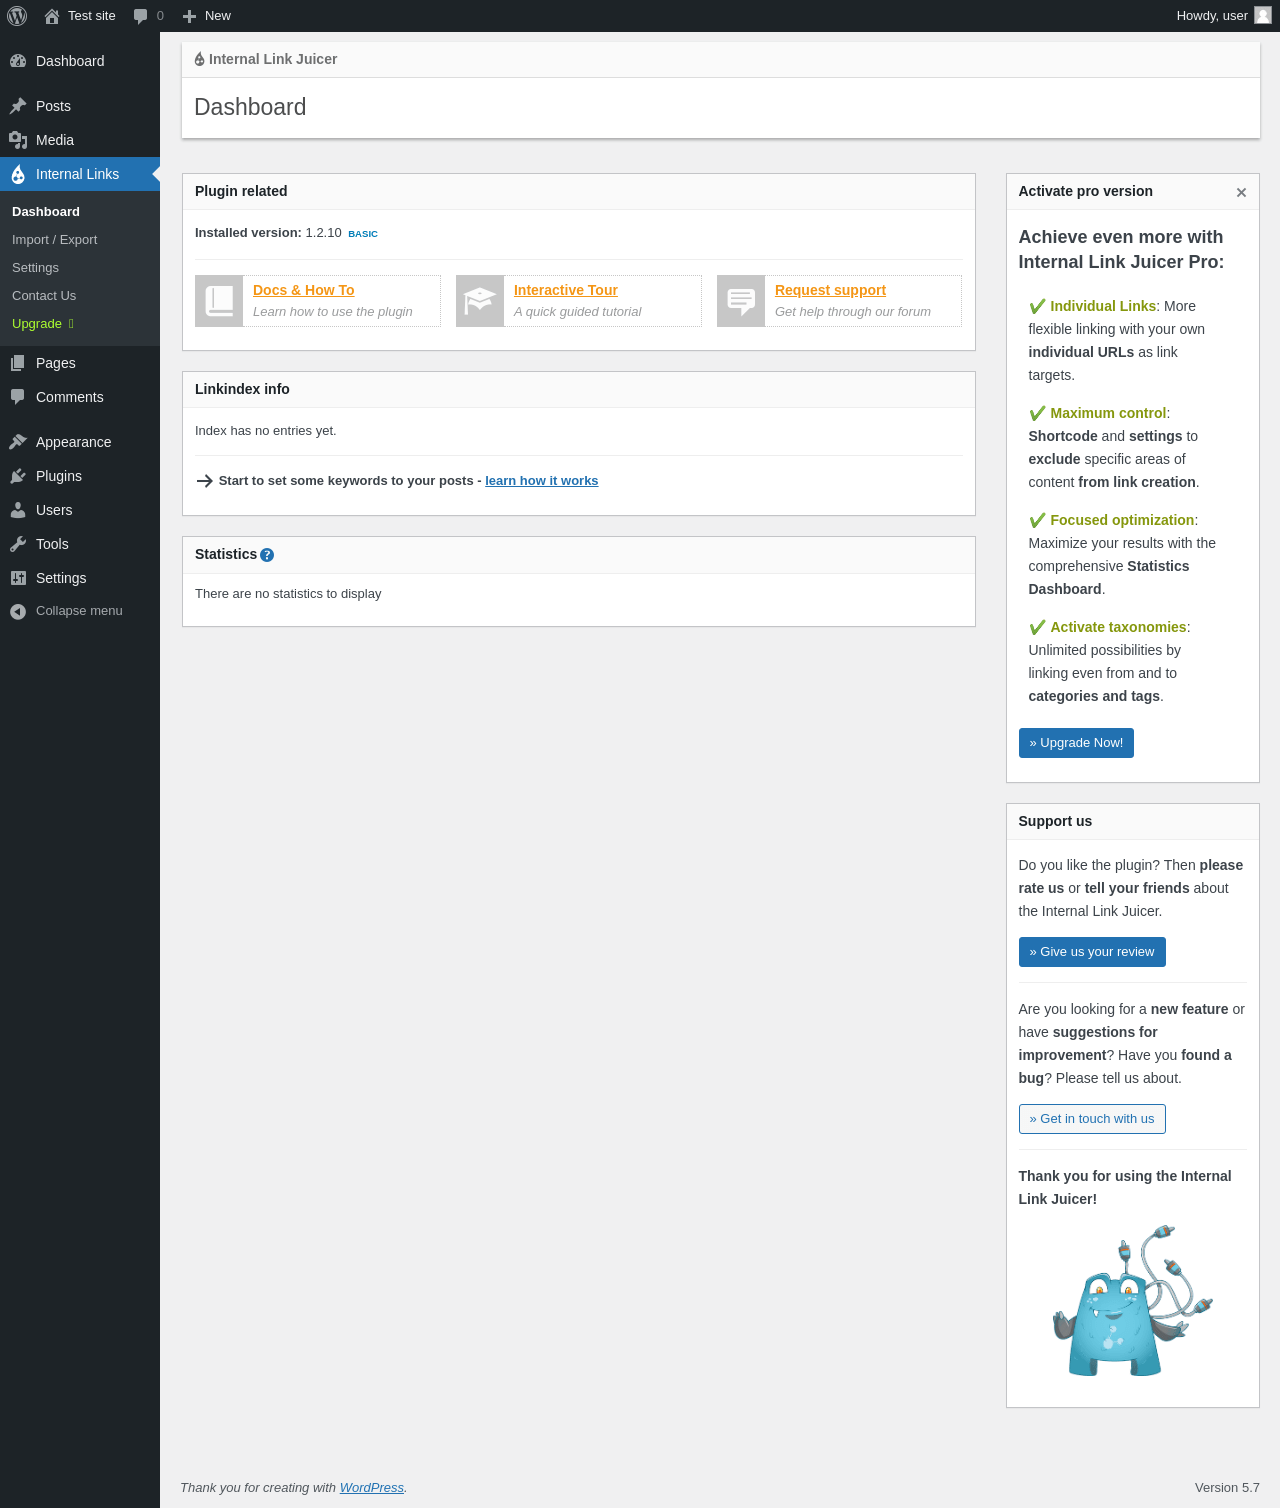1280x1508 pixels.
Task: Click the WordPress logo icon
Action: tap(17, 16)
